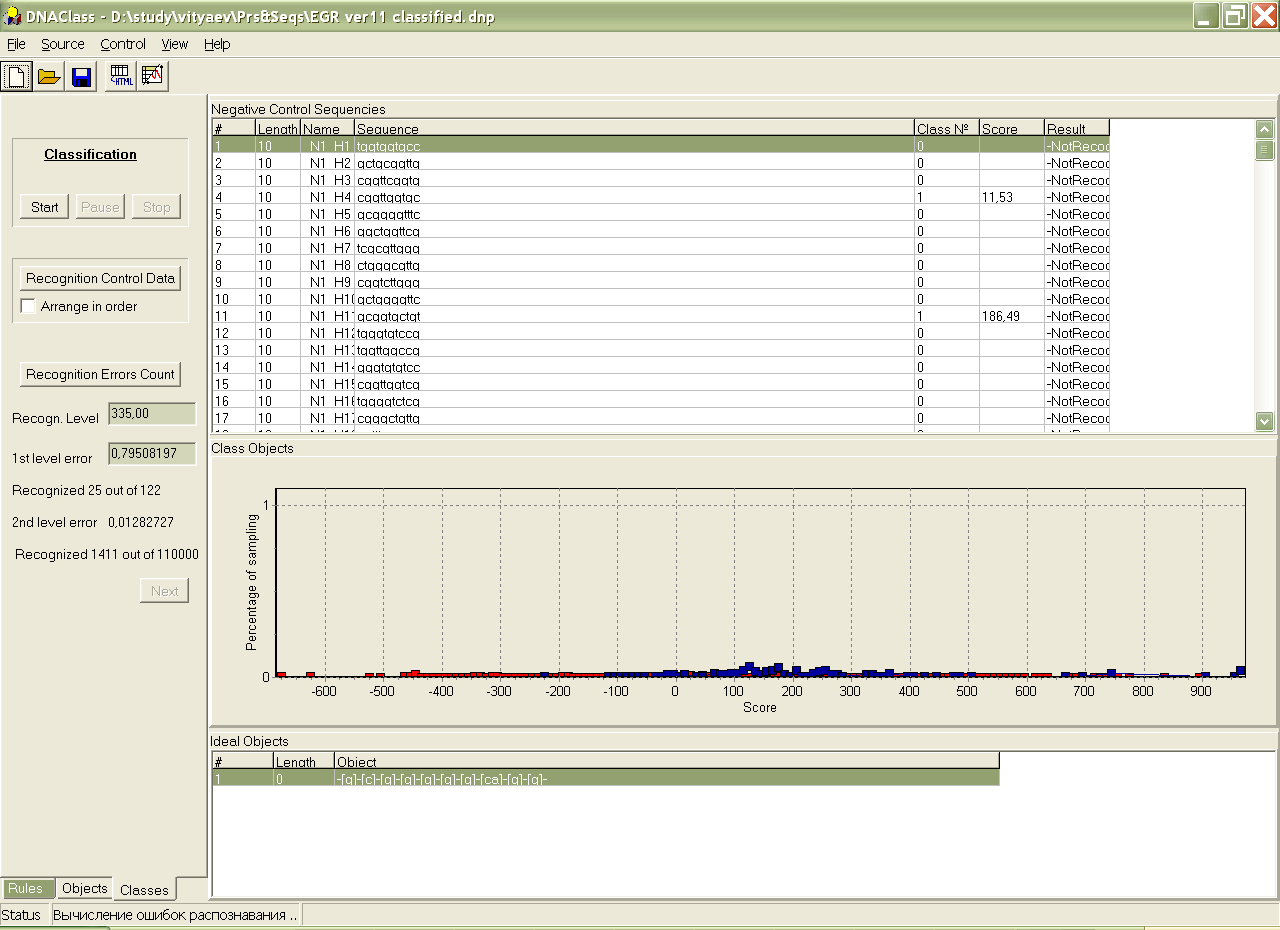The height and width of the screenshot is (930, 1280).
Task: Open the View menu
Action: pos(175,44)
